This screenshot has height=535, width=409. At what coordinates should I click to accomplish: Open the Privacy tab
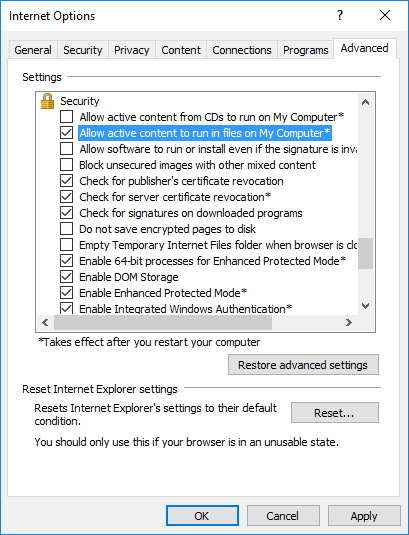click(132, 50)
